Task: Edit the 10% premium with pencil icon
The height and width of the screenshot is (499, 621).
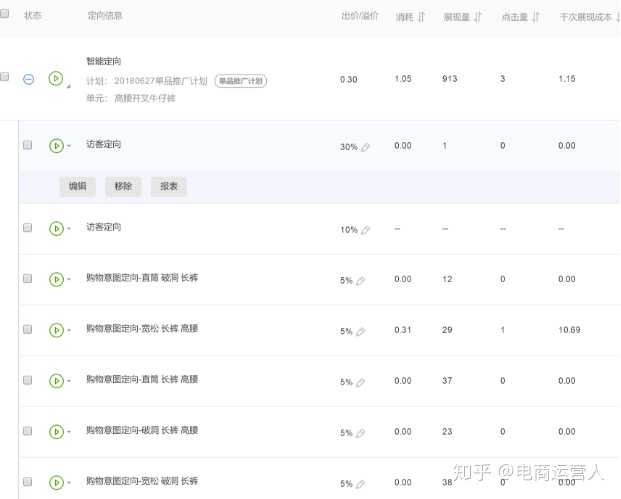Action: [365, 230]
